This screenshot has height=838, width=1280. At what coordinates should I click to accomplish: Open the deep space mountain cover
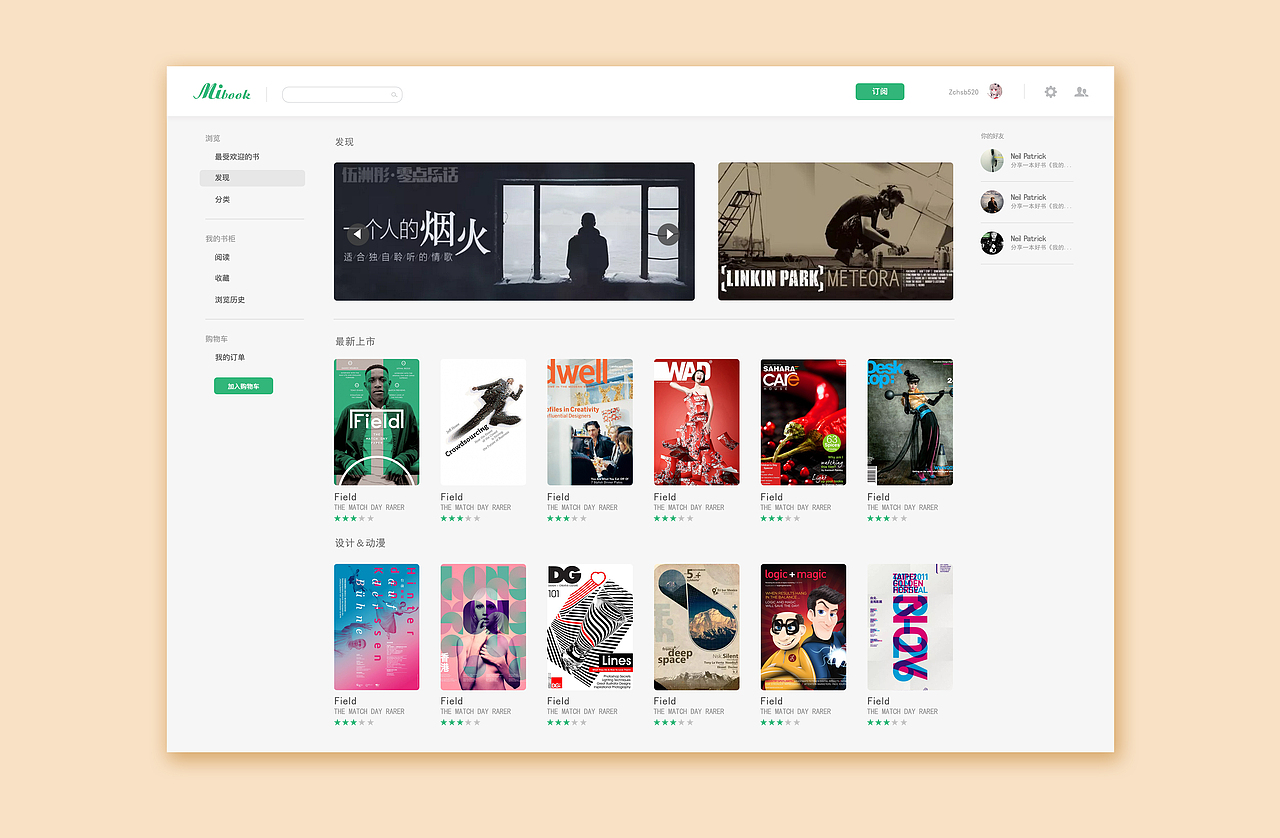tap(697, 627)
